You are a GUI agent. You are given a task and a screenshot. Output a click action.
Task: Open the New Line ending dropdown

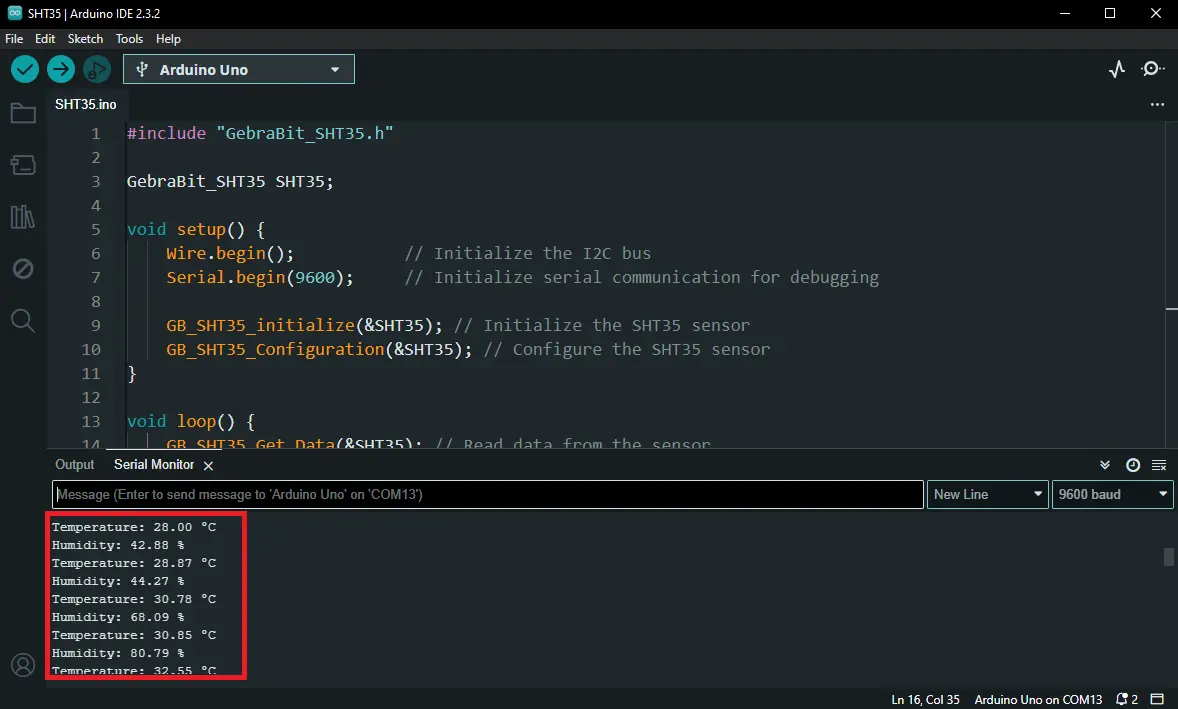[x=987, y=494]
